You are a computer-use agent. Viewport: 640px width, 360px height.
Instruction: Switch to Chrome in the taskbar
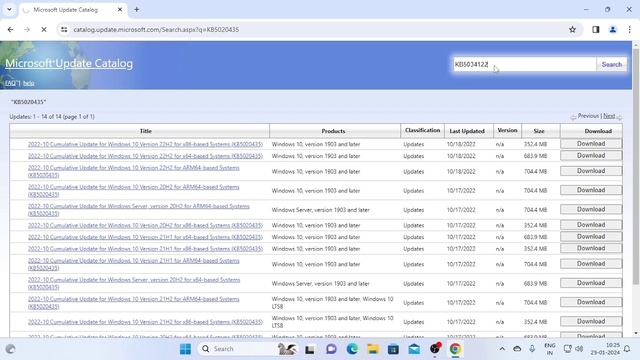(x=456, y=349)
